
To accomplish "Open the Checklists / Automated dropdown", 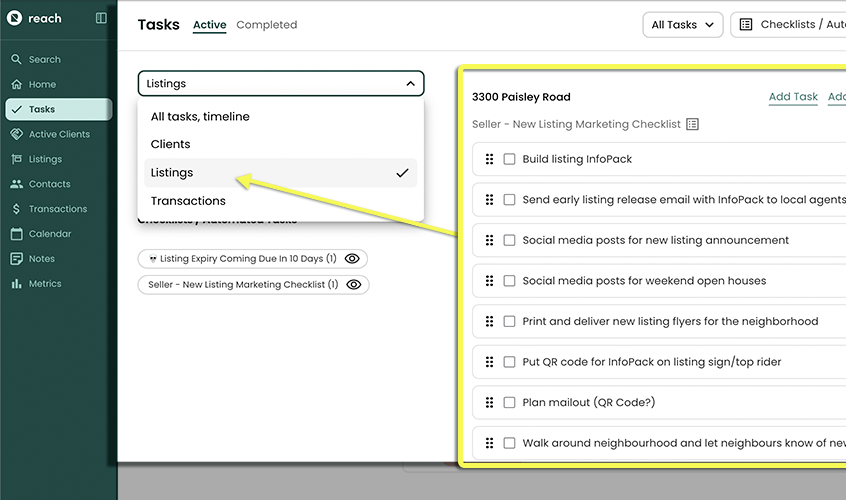I will 788,25.
